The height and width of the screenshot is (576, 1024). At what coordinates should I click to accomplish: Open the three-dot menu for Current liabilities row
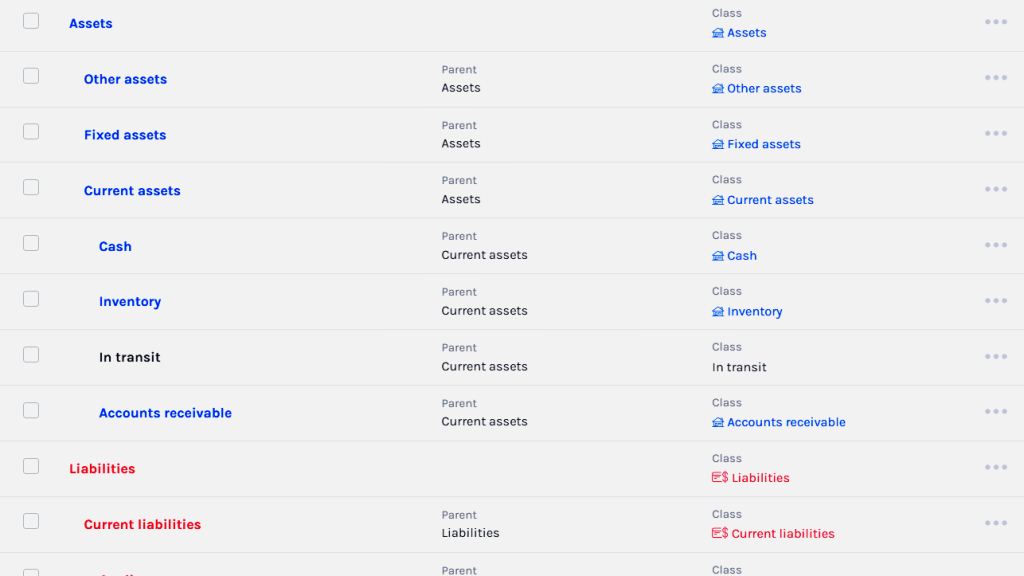[x=995, y=523]
